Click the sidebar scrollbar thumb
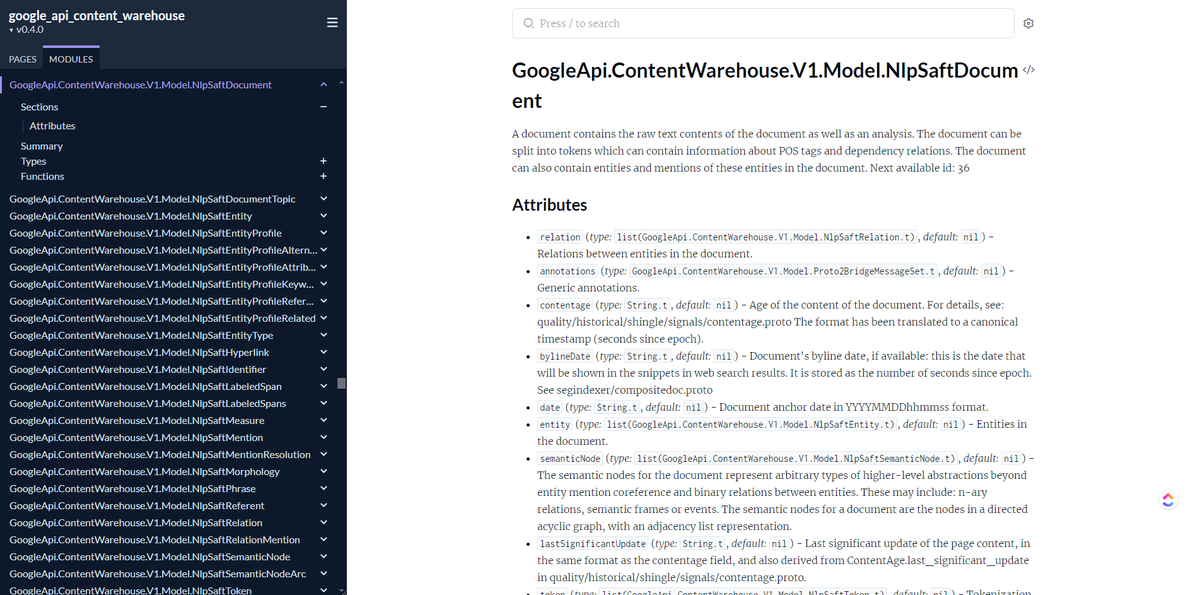Screen dimensions: 1200x595 [341, 383]
